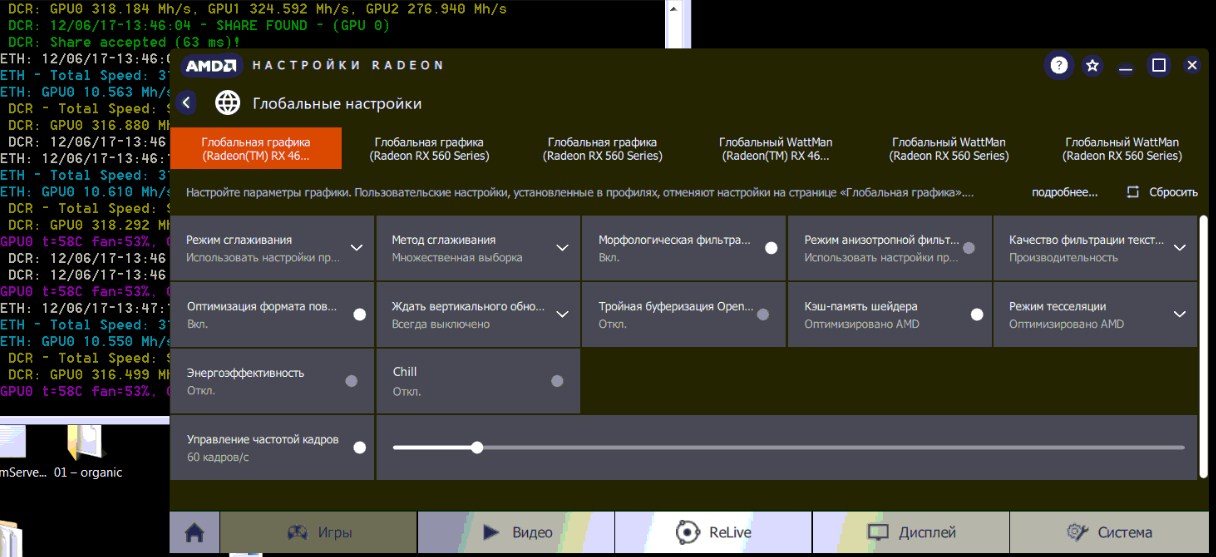
Task: Open the Игры section
Action: coord(318,532)
